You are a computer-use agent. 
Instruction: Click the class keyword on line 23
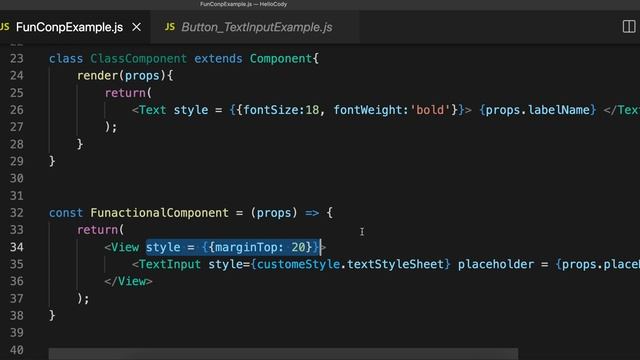66,59
